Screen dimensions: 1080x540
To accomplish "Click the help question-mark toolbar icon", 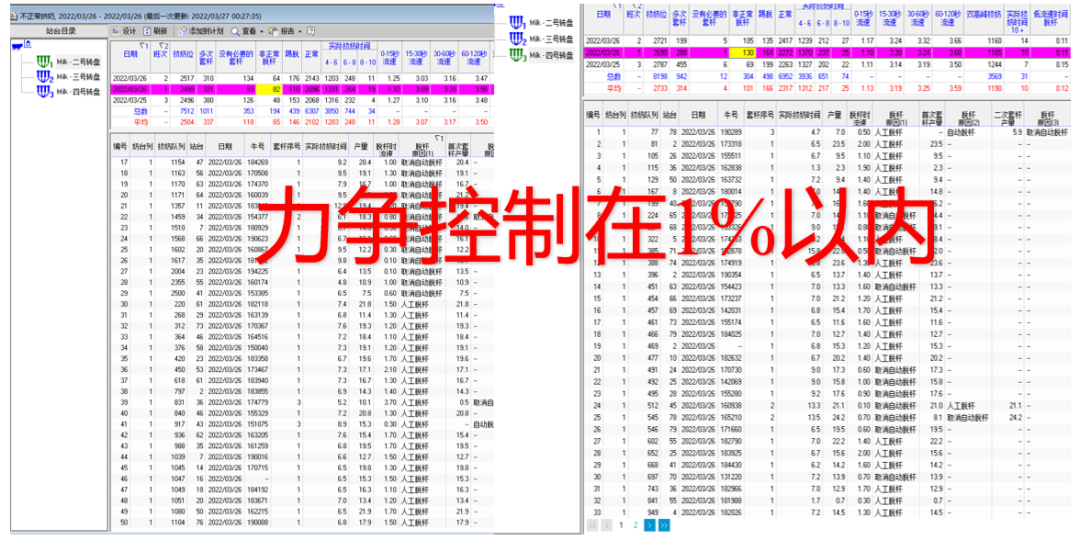I will pyautogui.click(x=311, y=31).
